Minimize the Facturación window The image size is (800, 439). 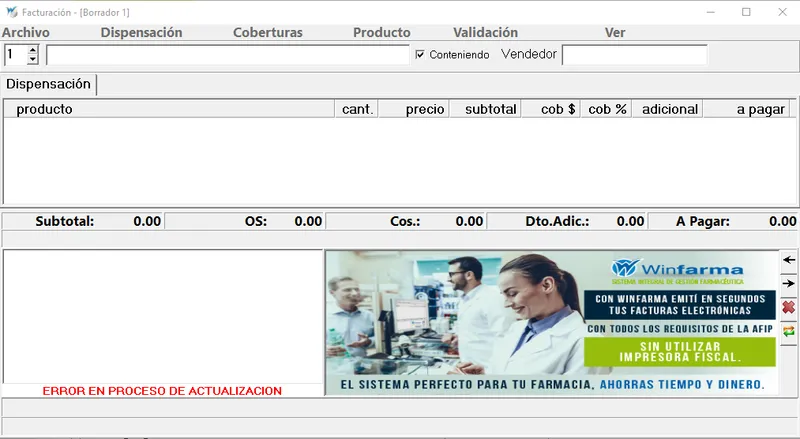click(710, 12)
